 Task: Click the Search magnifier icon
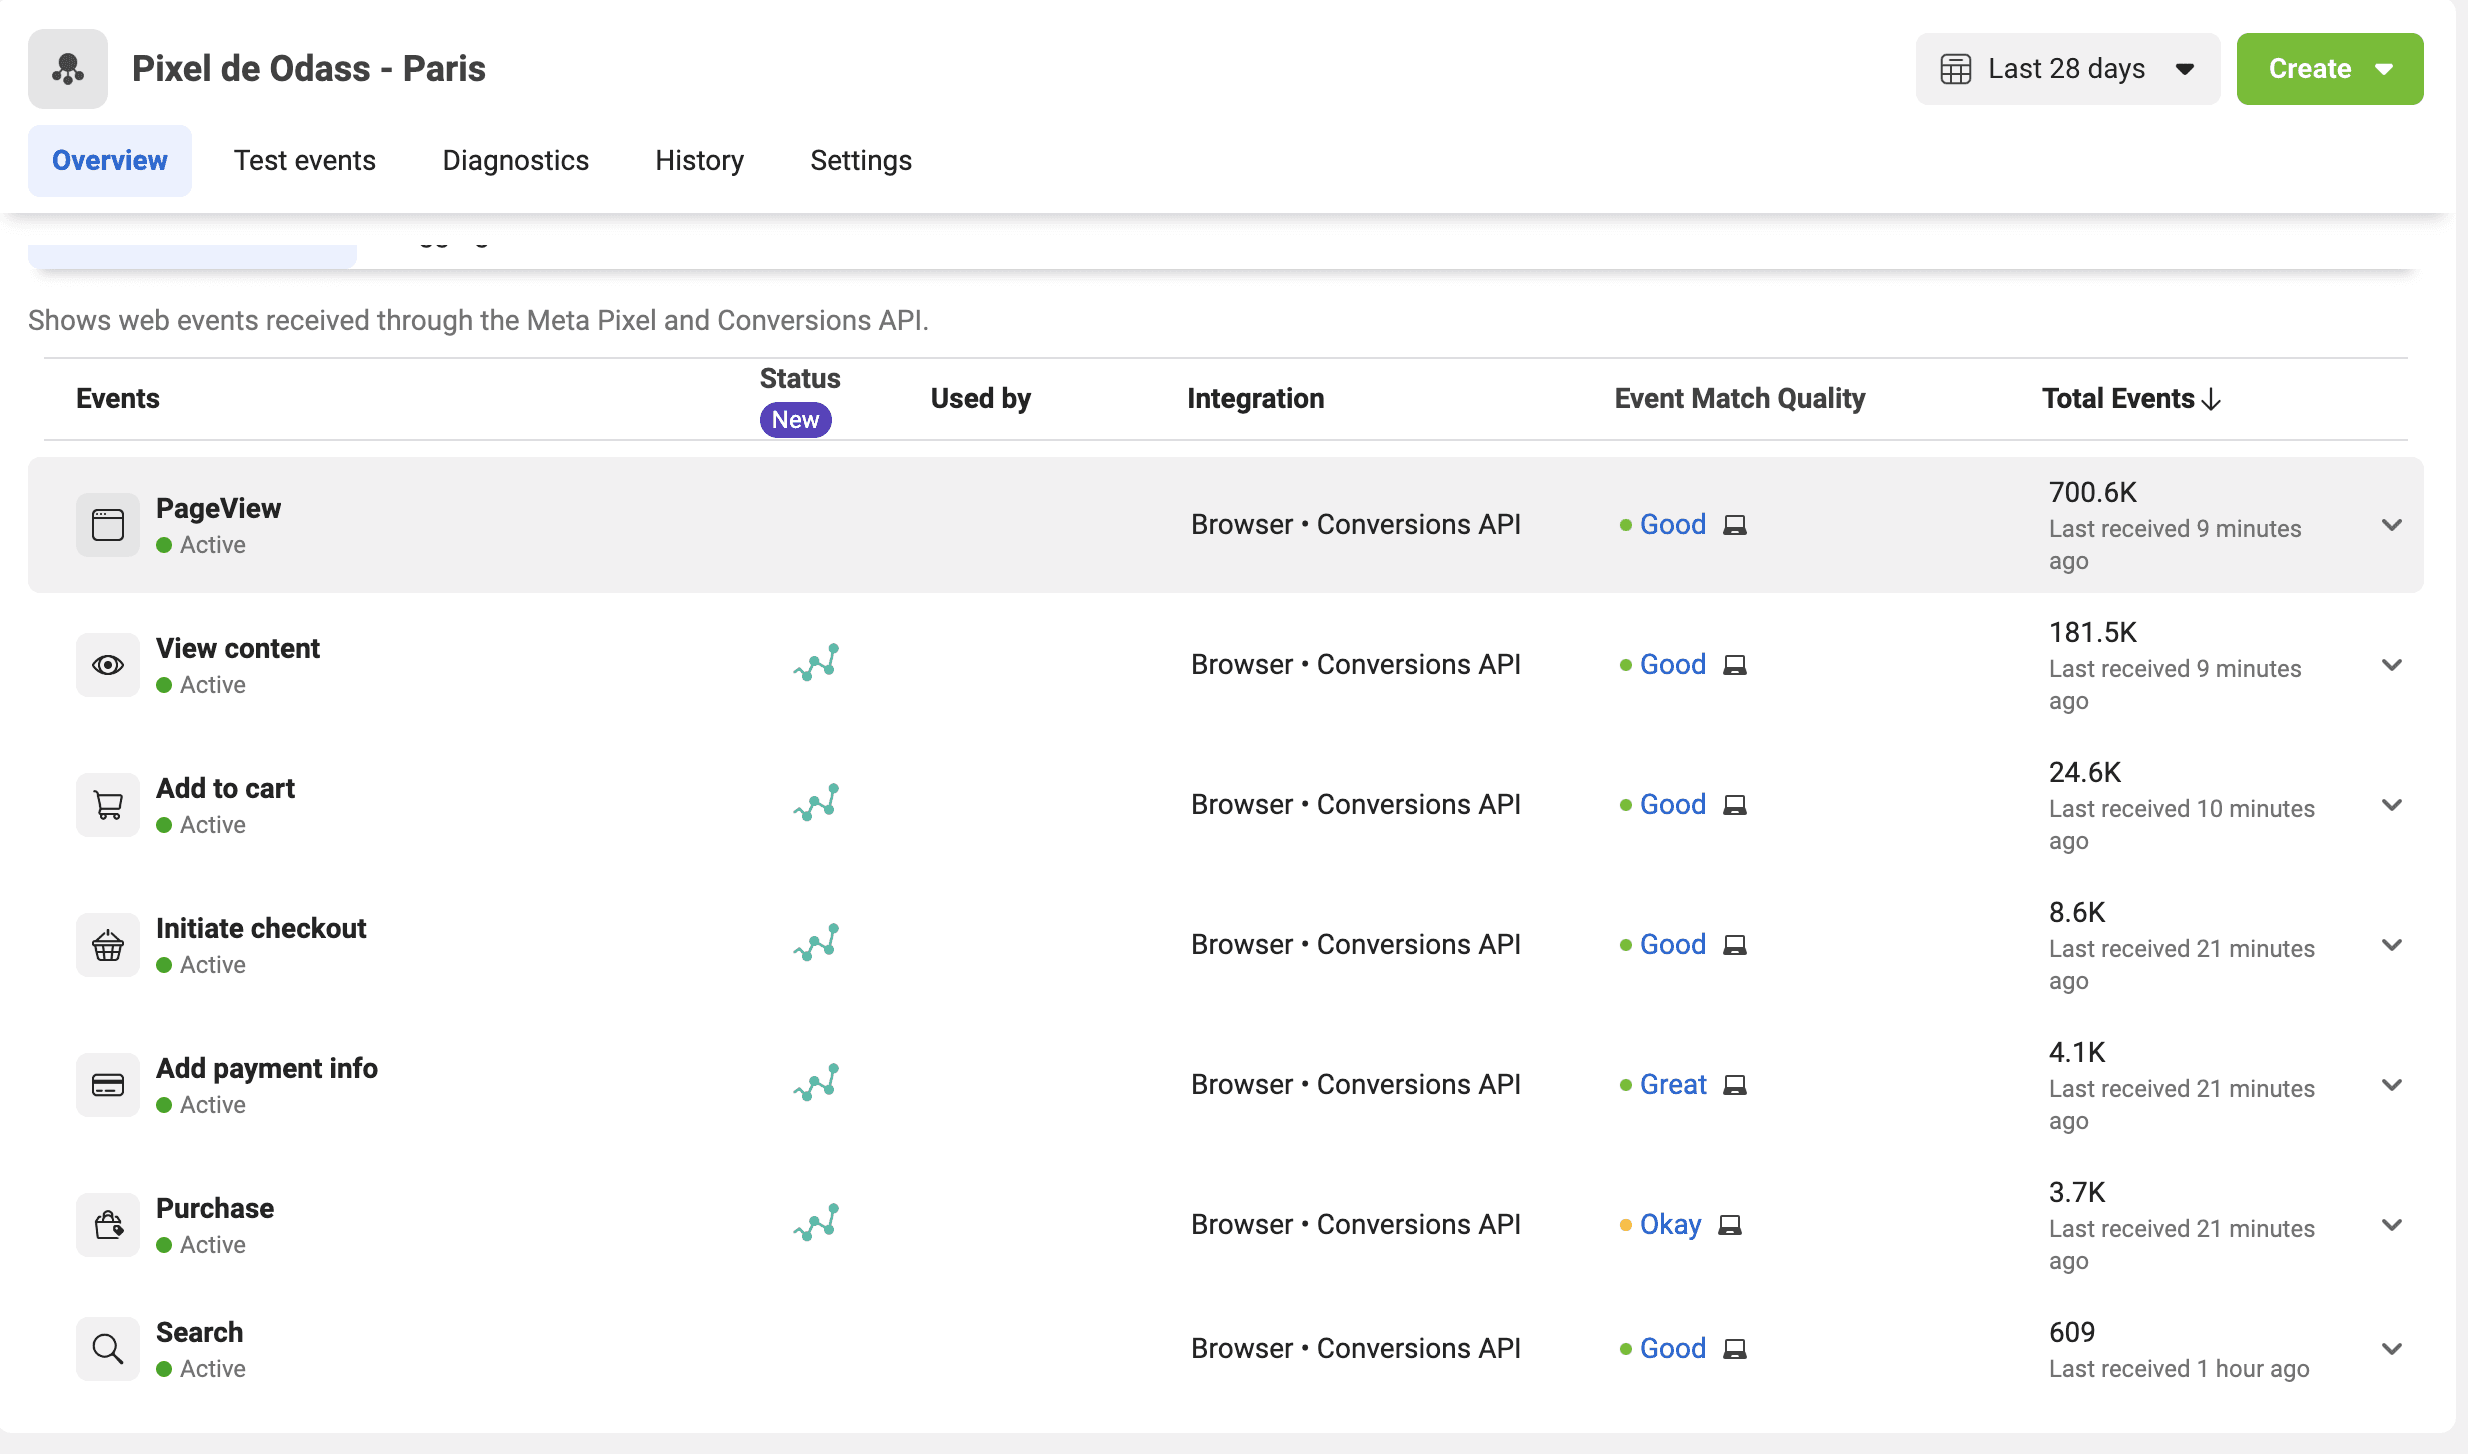click(x=108, y=1349)
